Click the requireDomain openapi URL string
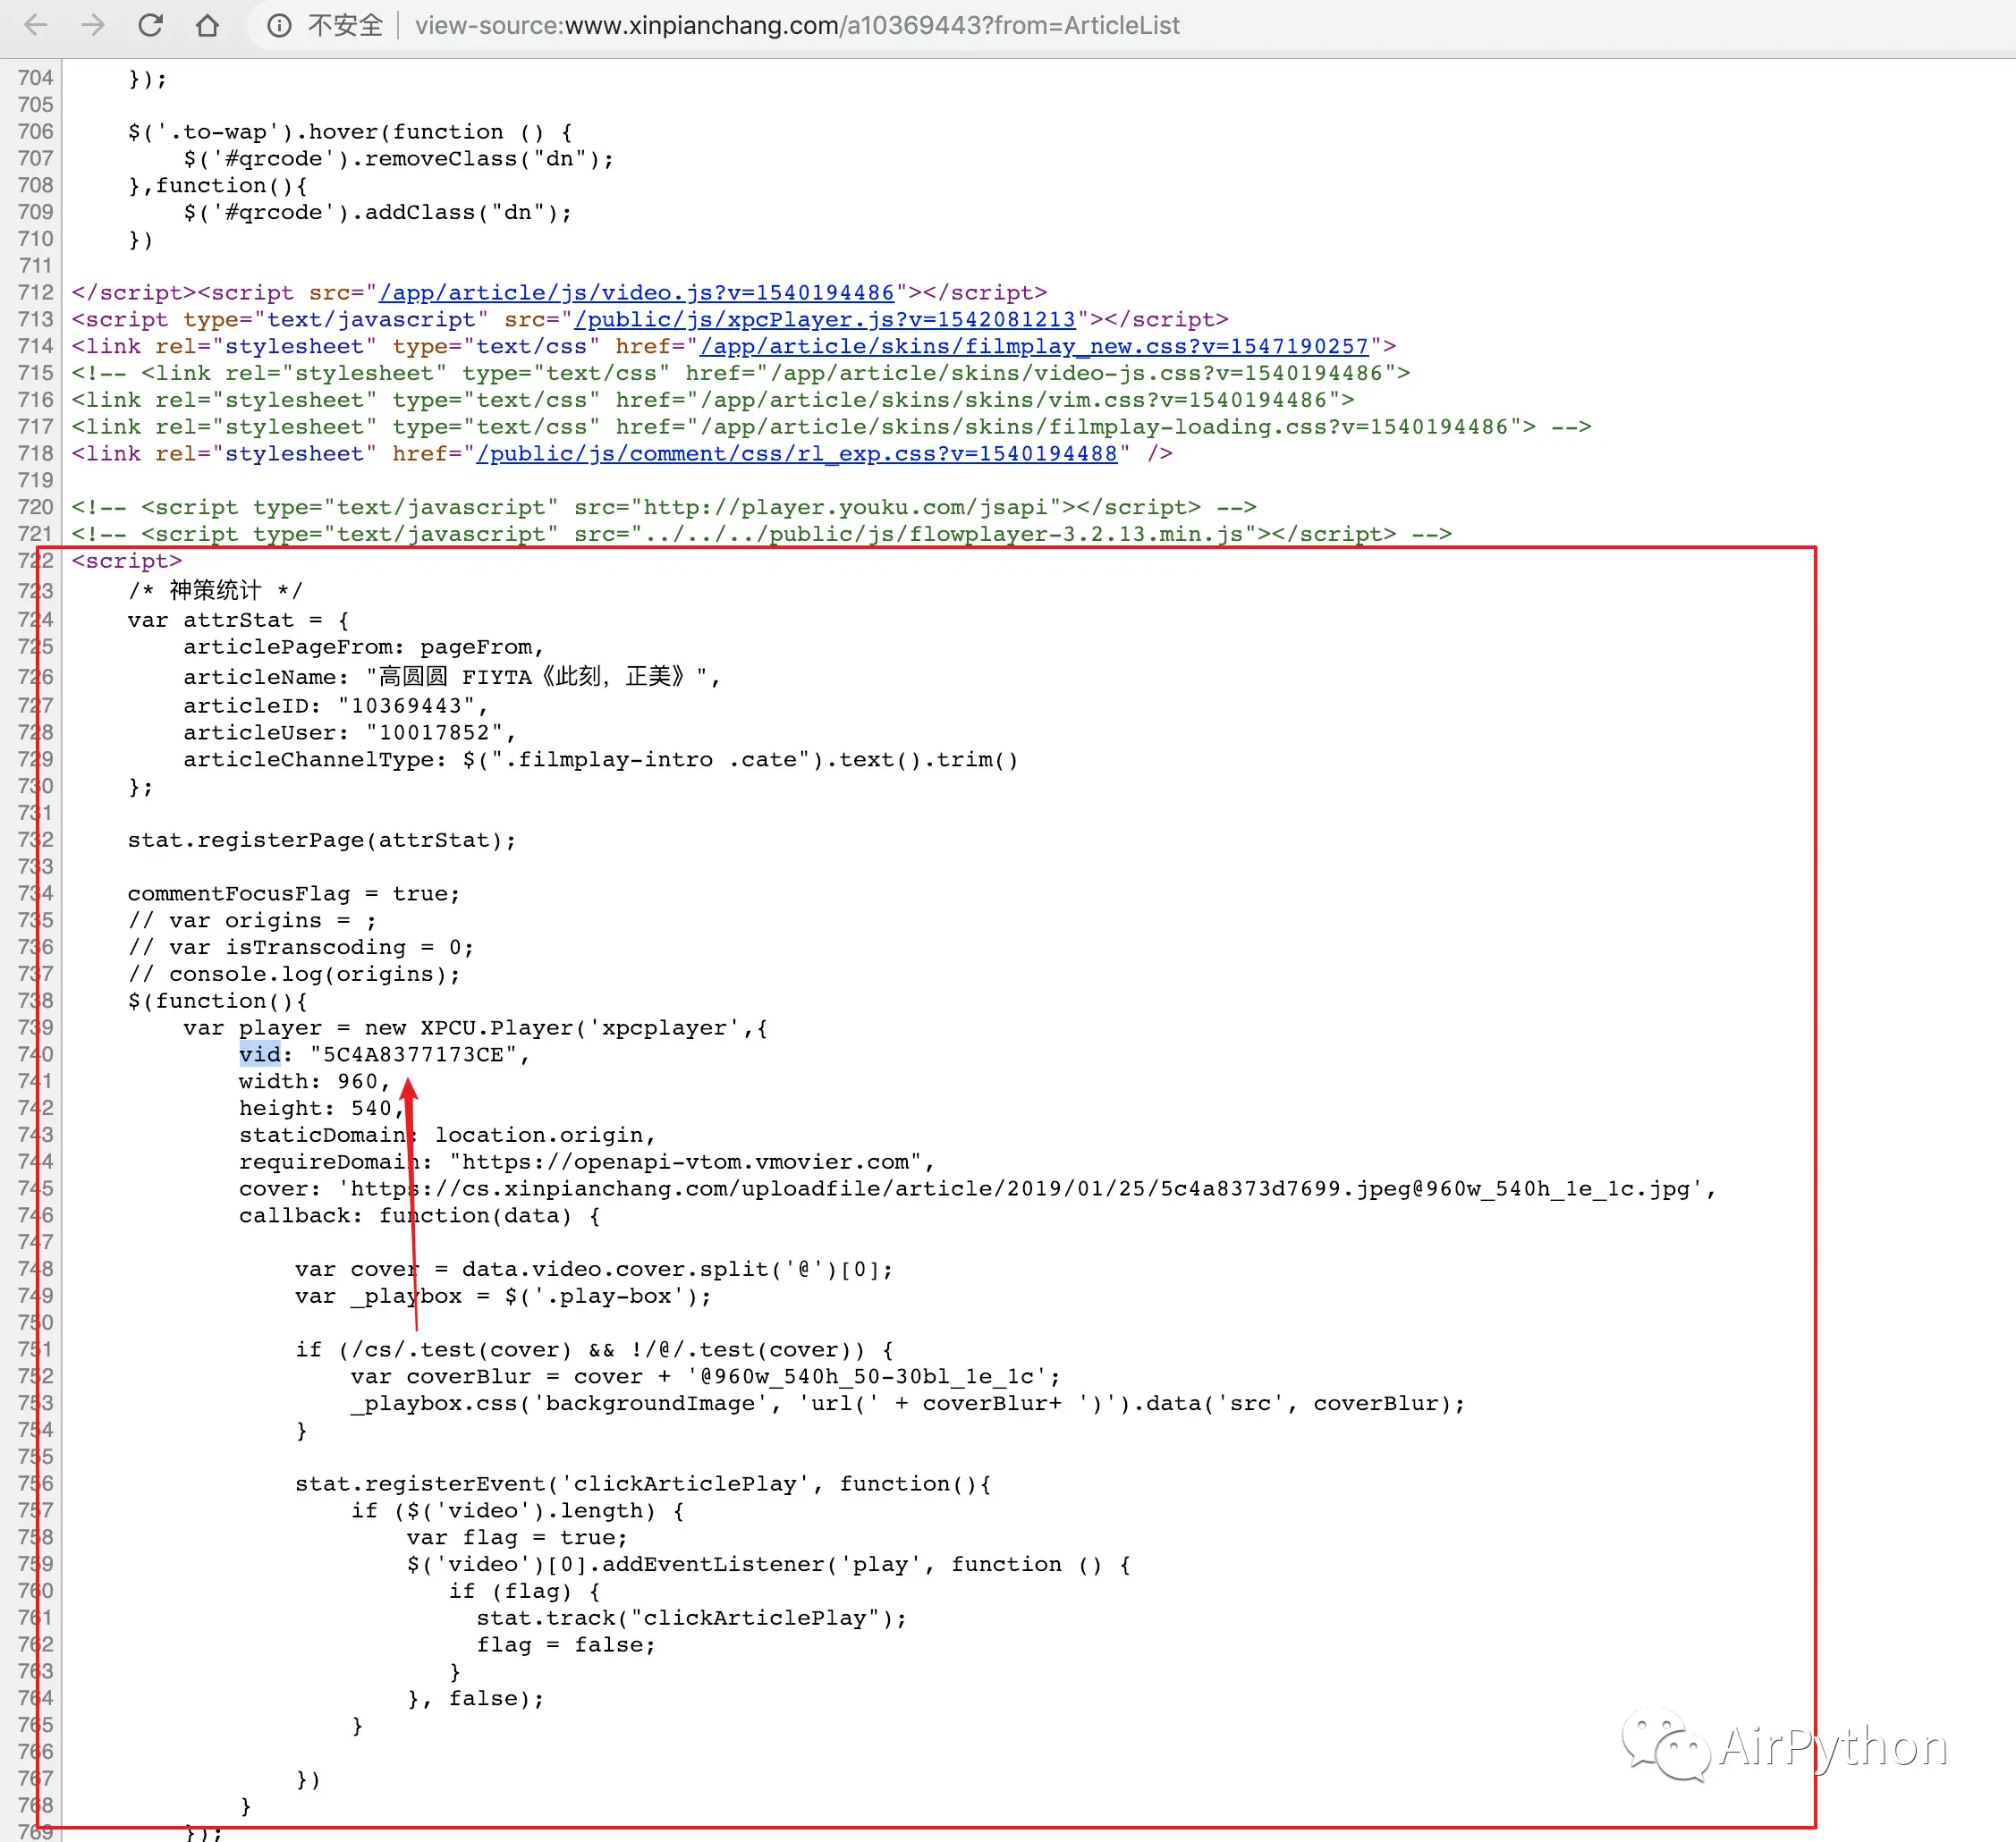2016x1842 pixels. click(x=685, y=1162)
